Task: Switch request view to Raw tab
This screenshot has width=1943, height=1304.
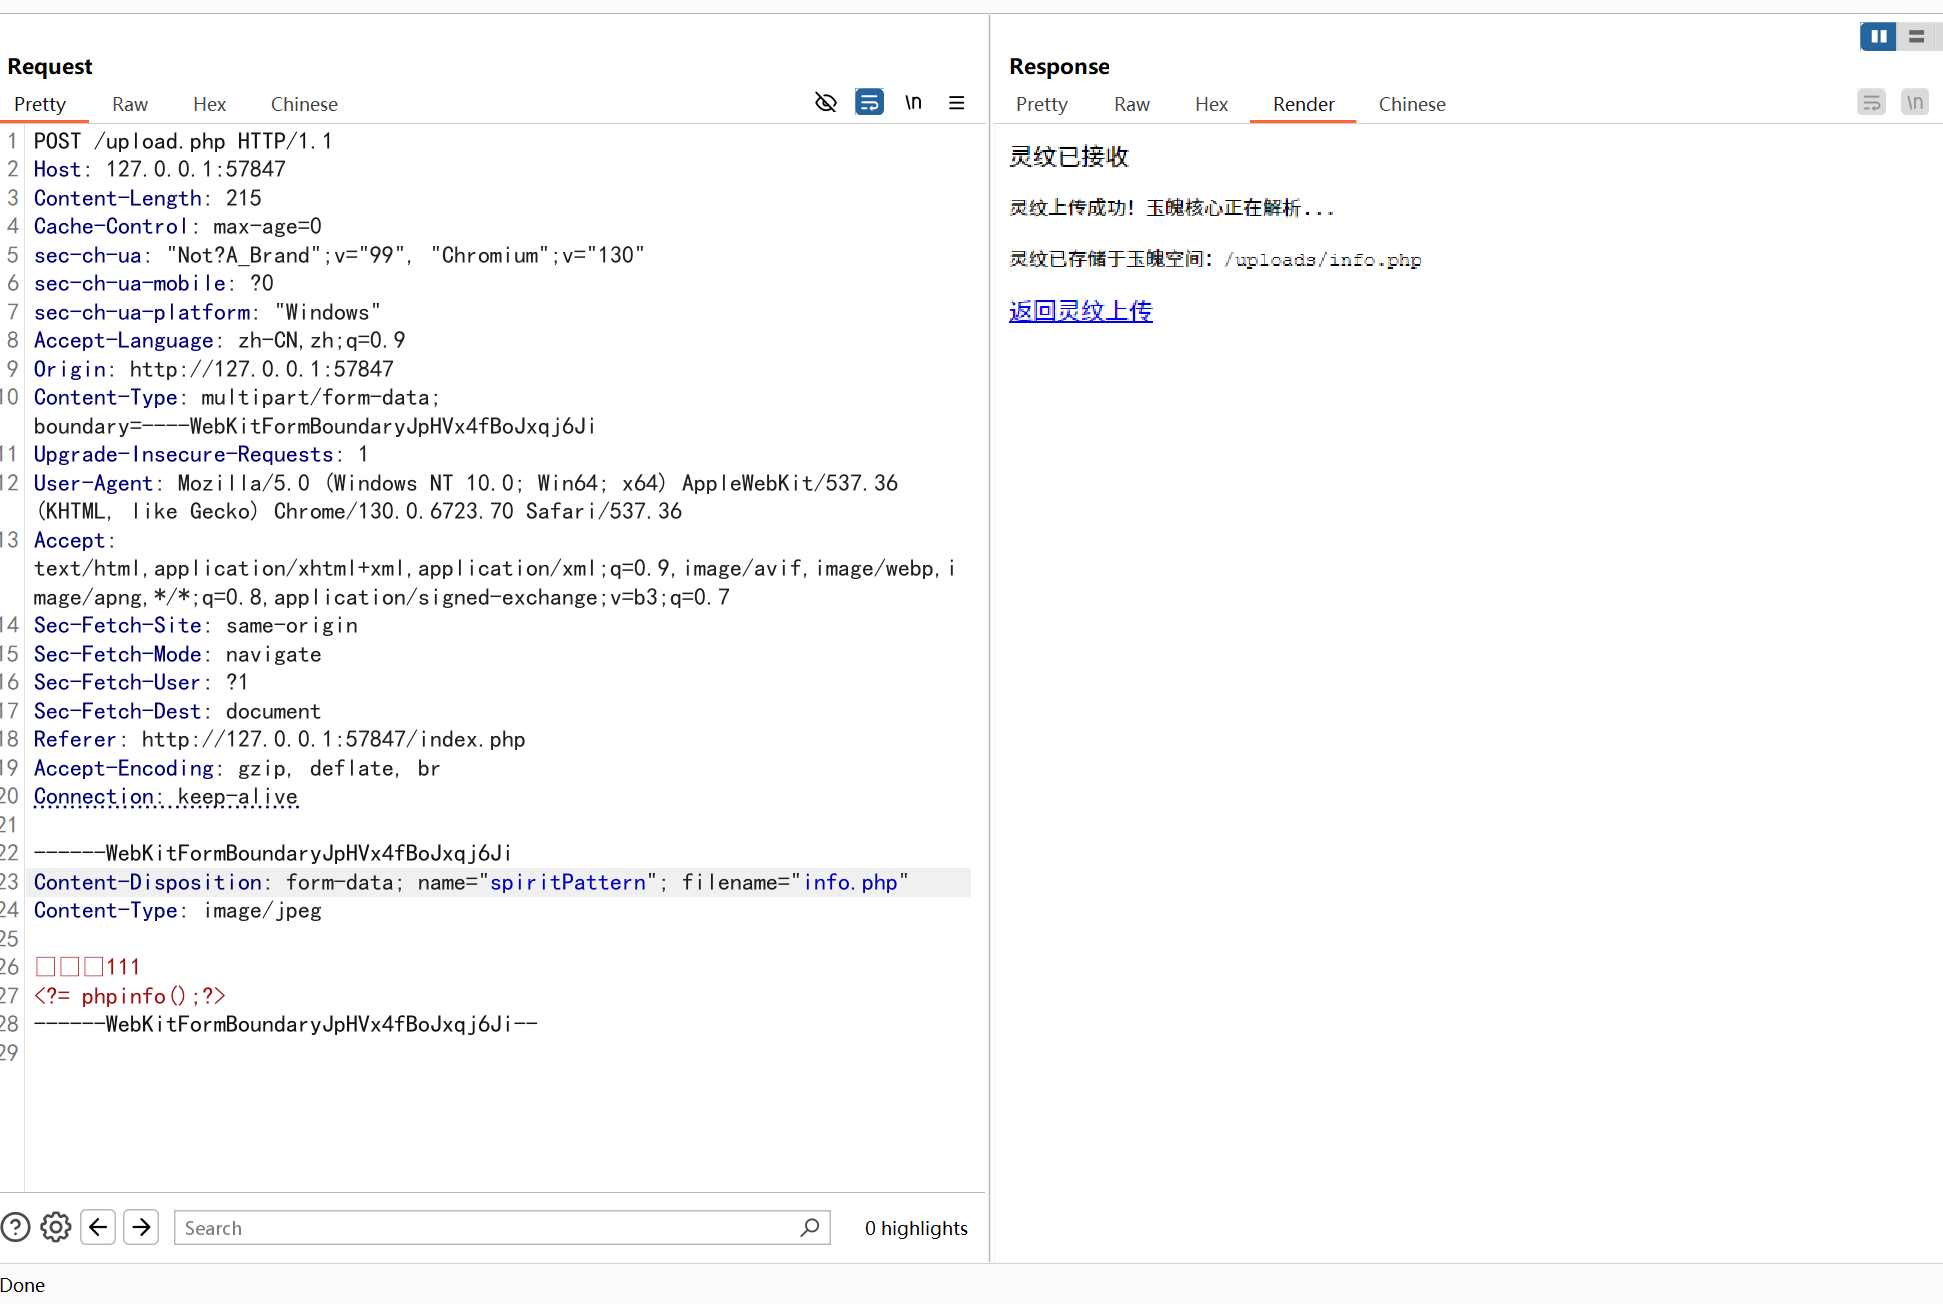Action: 130,104
